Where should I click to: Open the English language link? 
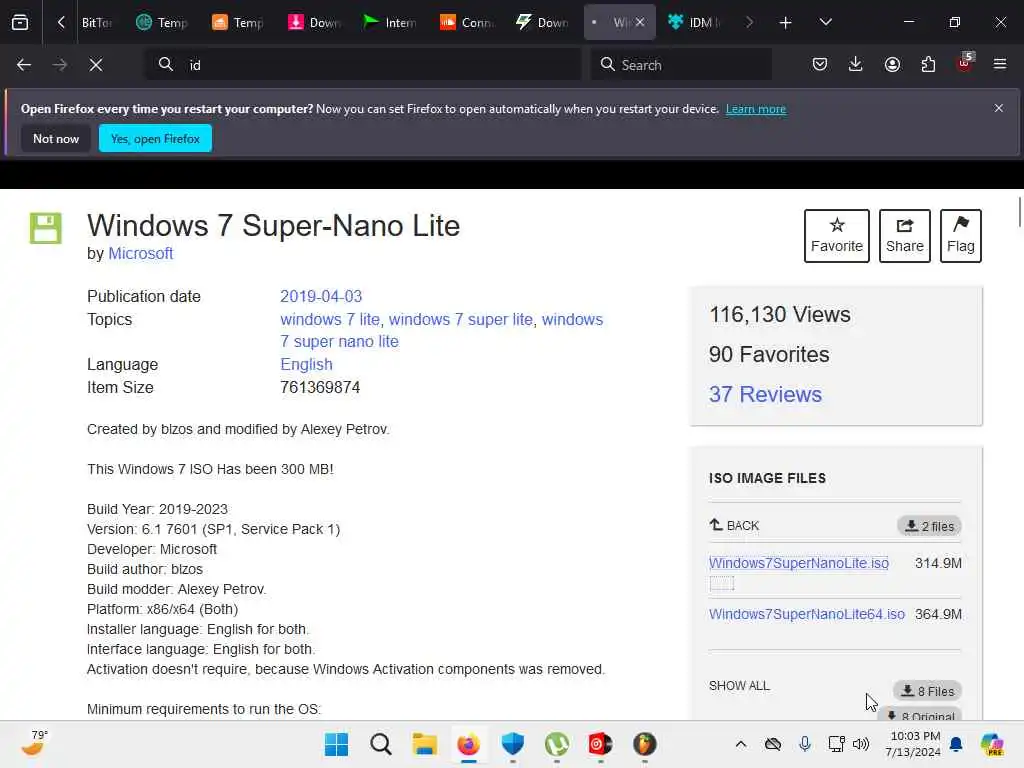tap(306, 364)
